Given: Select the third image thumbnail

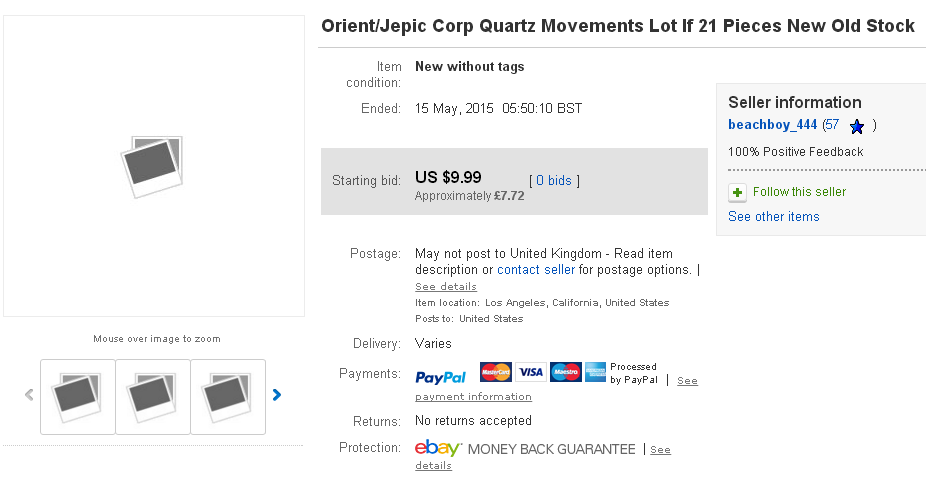Looking at the screenshot, I should [228, 396].
